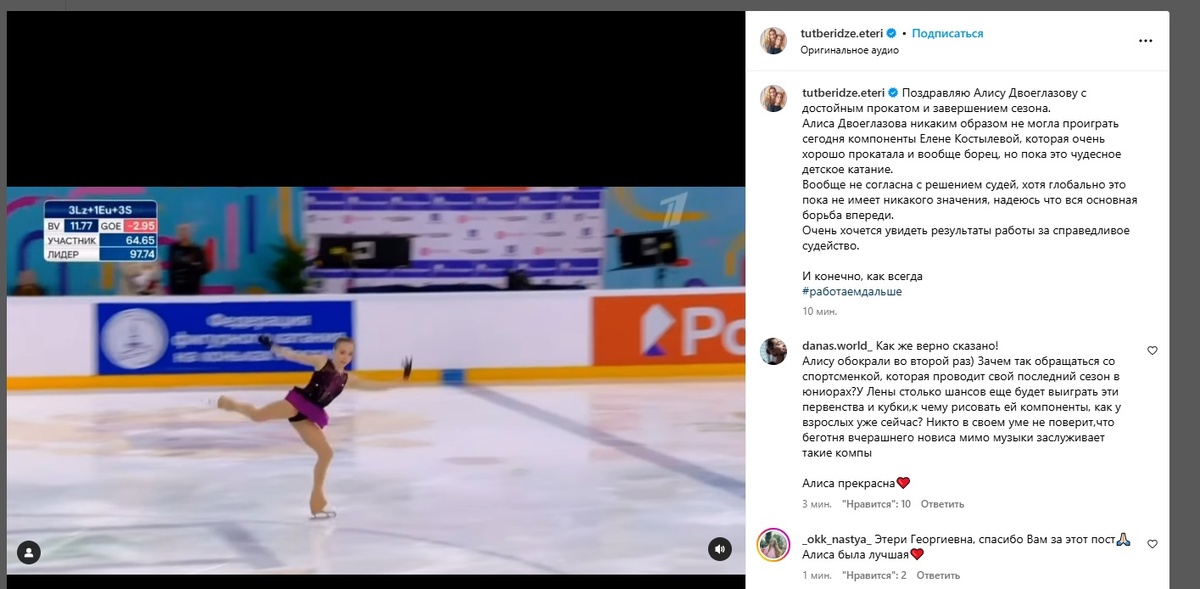Screen dimensions: 1200x589
Task: Reply to the _okk_nastya_ comment
Action: click(938, 575)
